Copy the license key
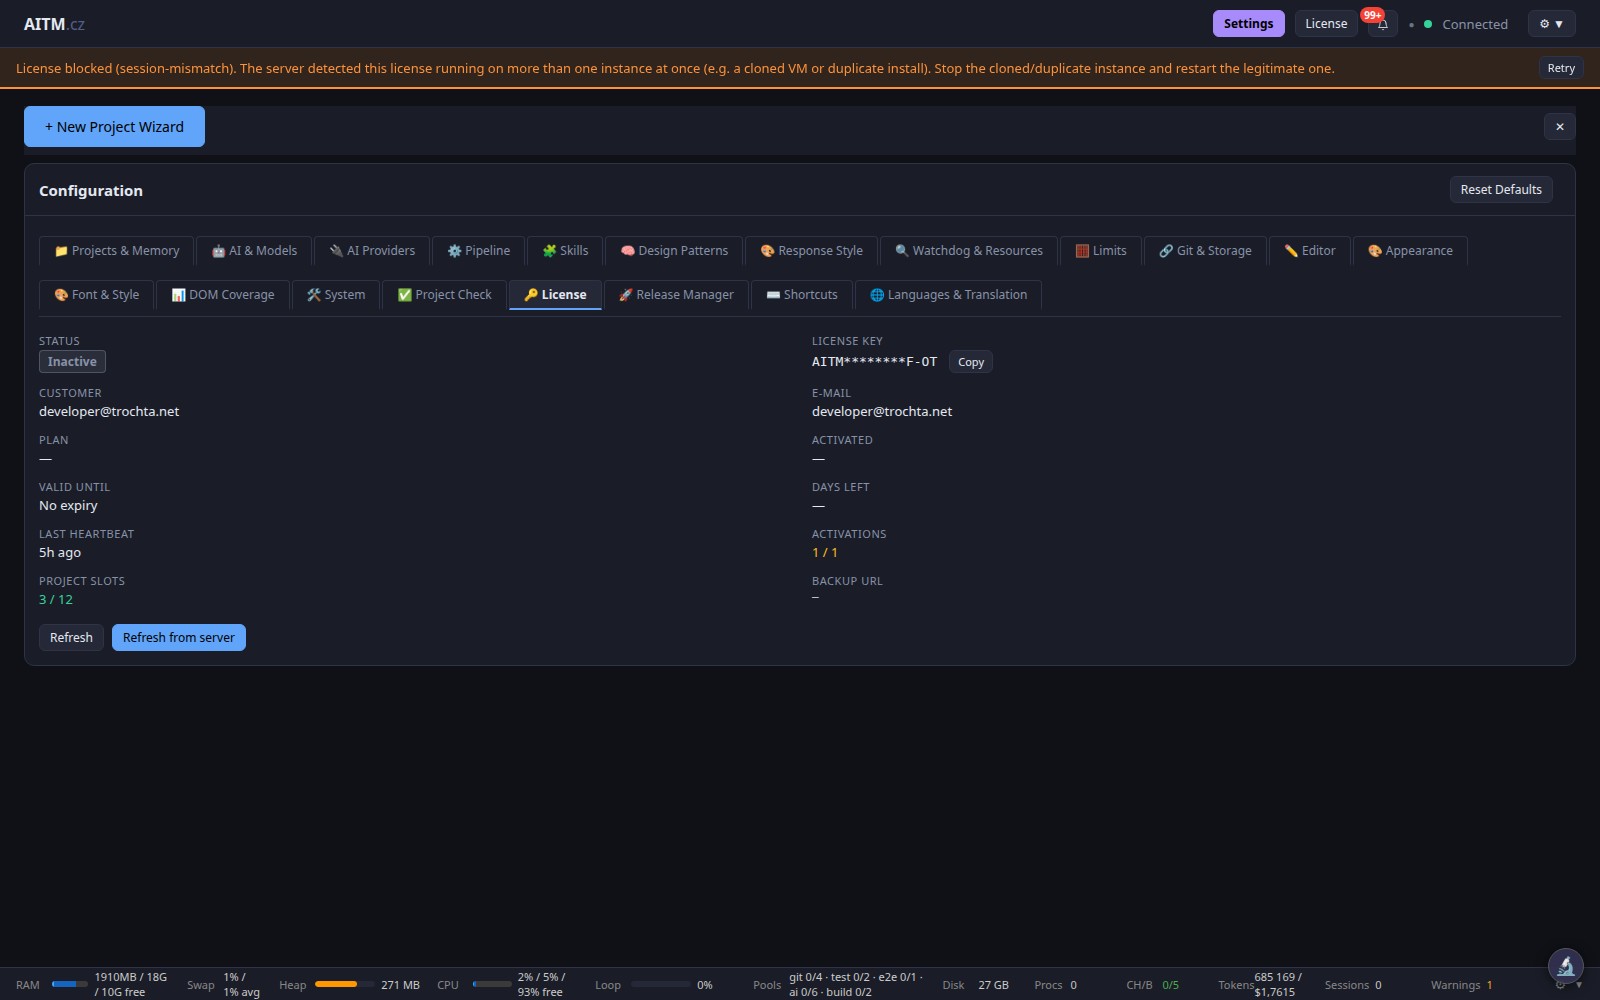This screenshot has width=1600, height=1000. [971, 362]
